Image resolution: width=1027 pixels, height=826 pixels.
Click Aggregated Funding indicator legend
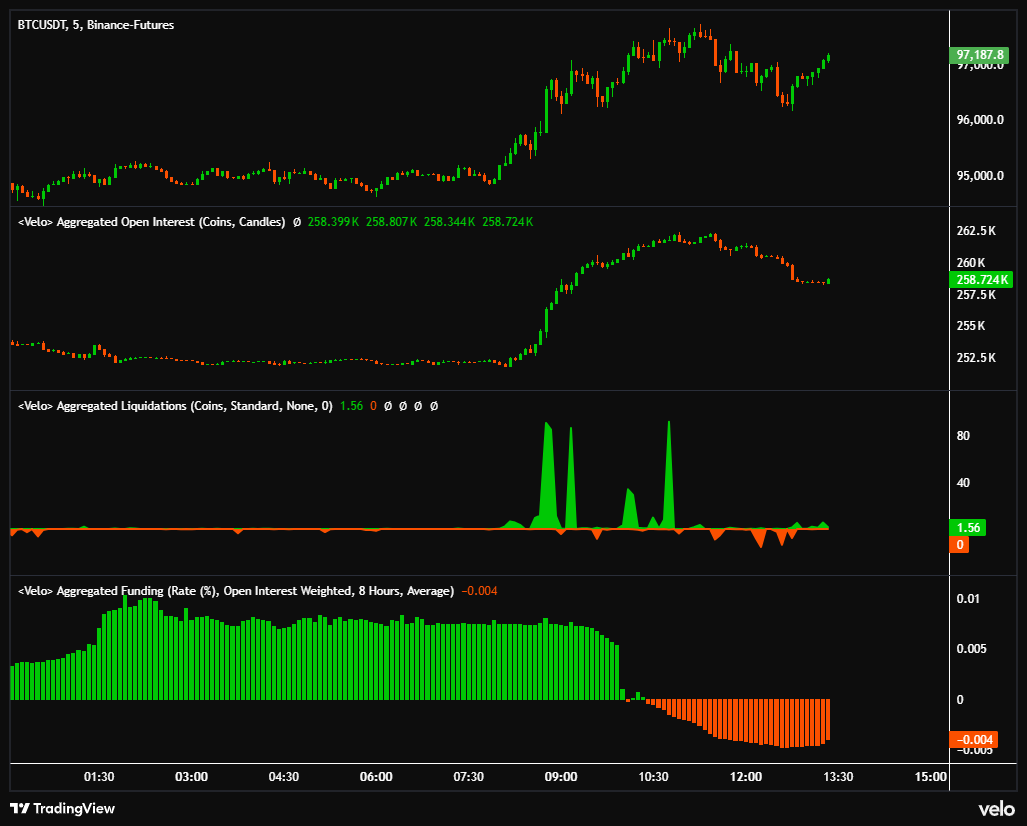[x=236, y=591]
